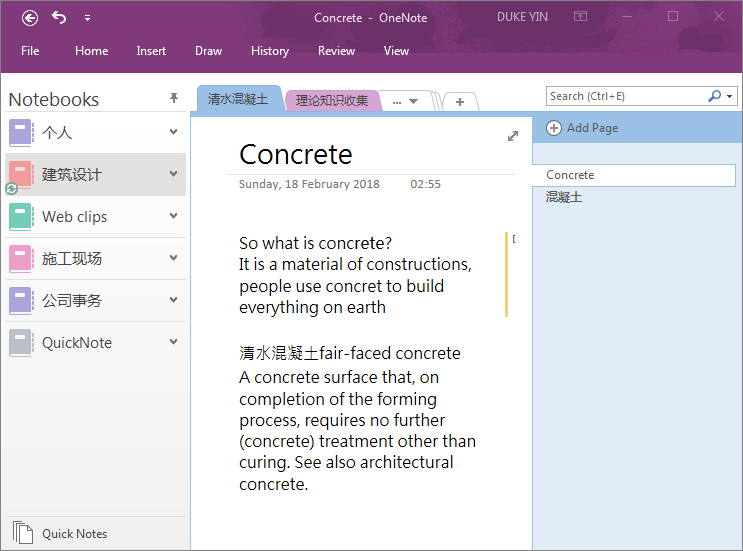Open the Web clips notebook icon

click(x=21, y=216)
